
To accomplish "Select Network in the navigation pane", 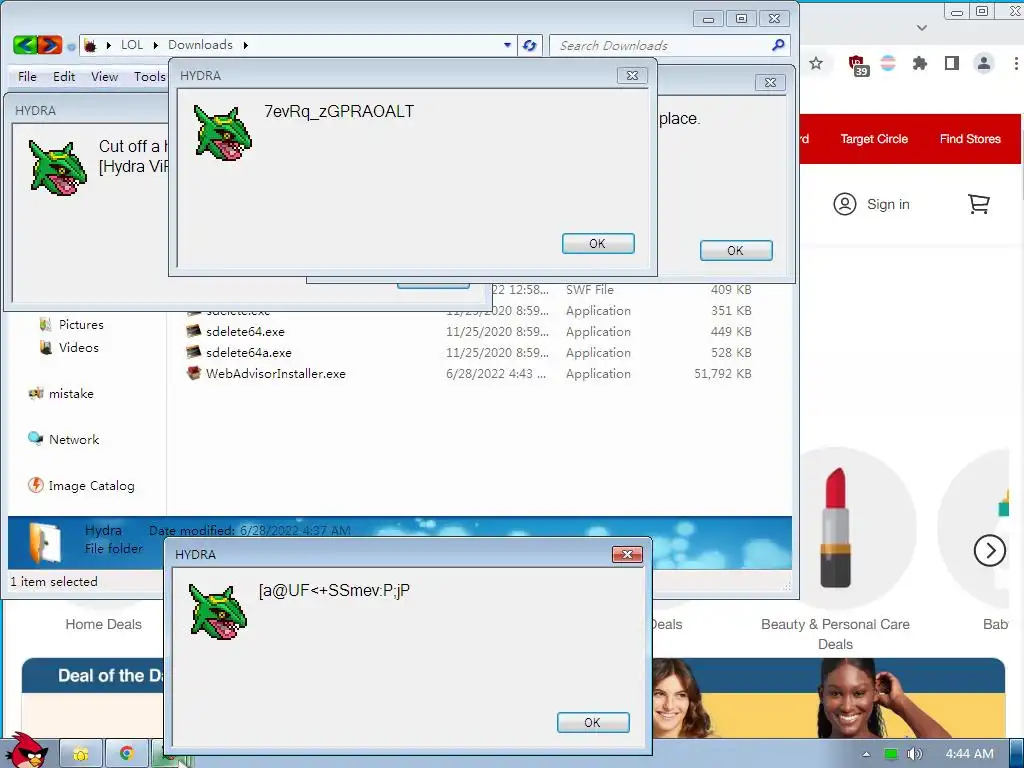I will click(74, 440).
